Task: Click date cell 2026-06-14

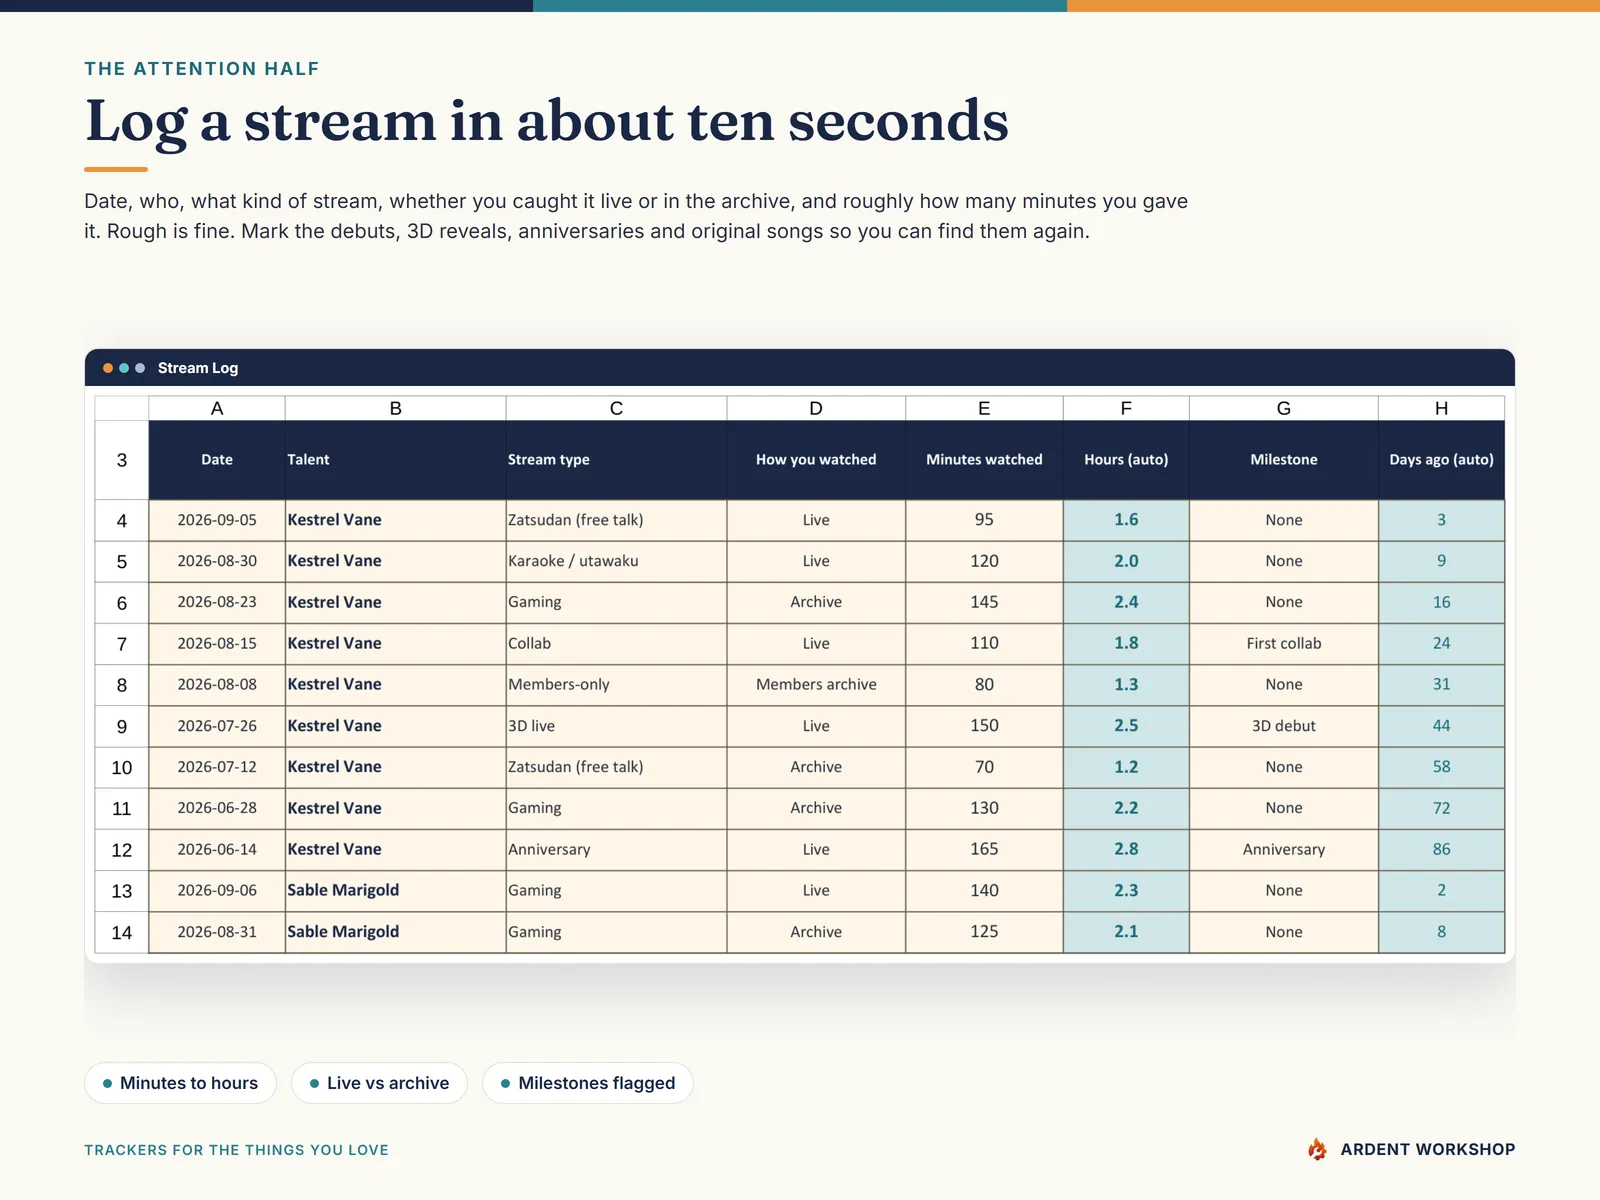Action: (217, 849)
